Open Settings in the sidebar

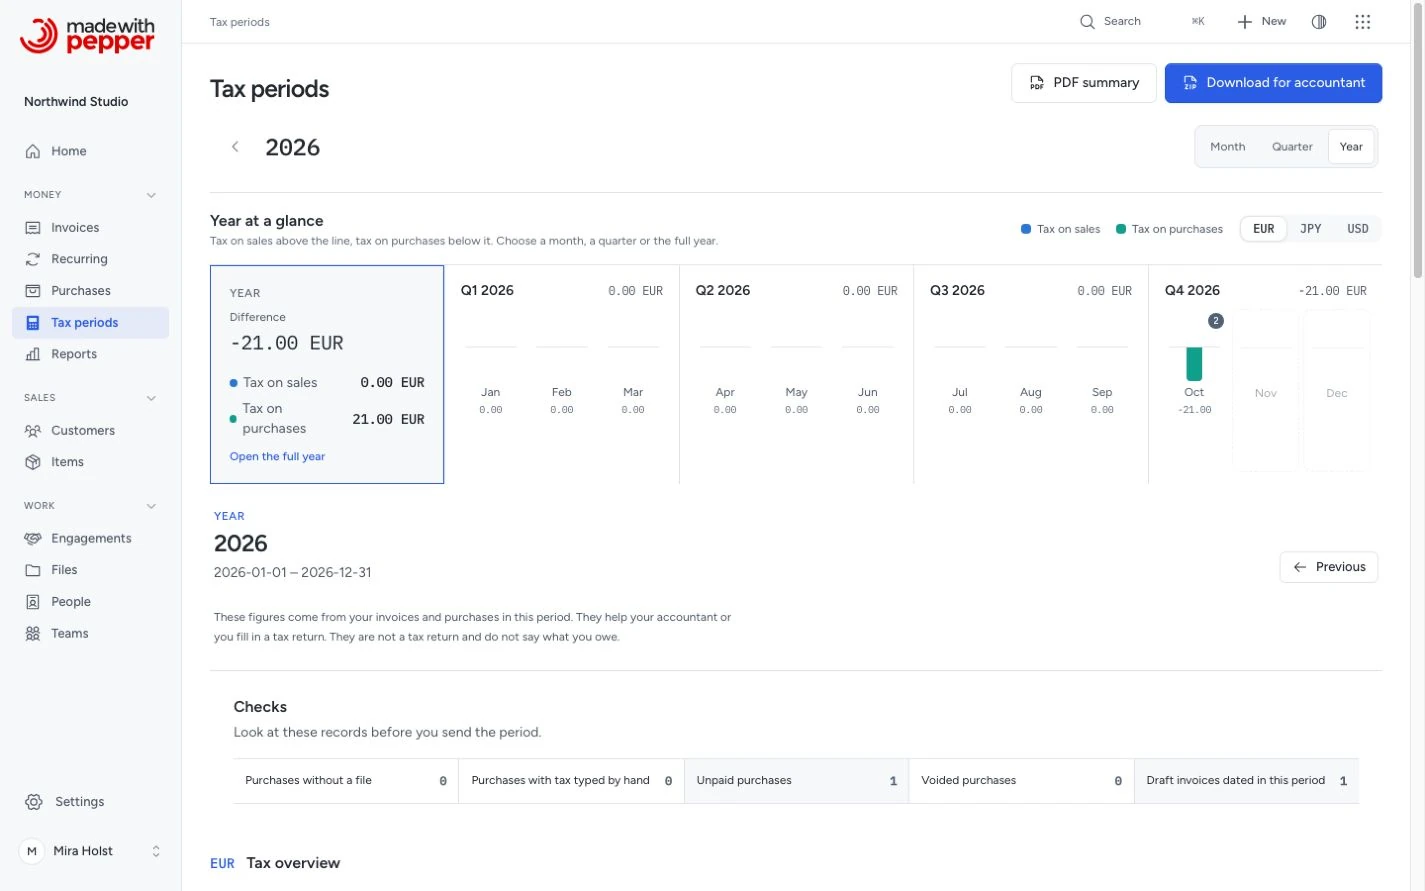[90, 802]
